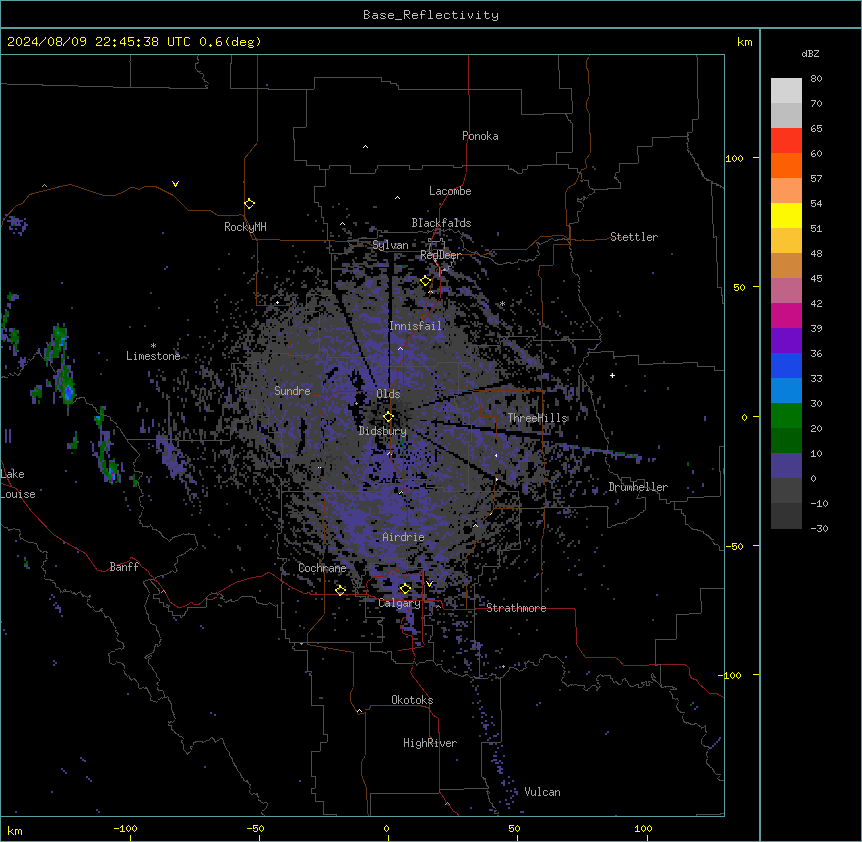Click the Banff town label
862x842 pixels.
coord(124,567)
